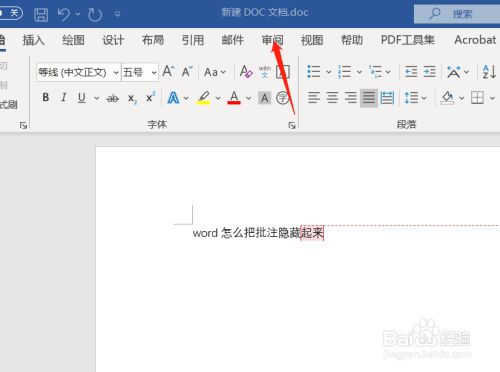Open the 绘图 tab
The height and width of the screenshot is (372, 500).
[x=73, y=40]
